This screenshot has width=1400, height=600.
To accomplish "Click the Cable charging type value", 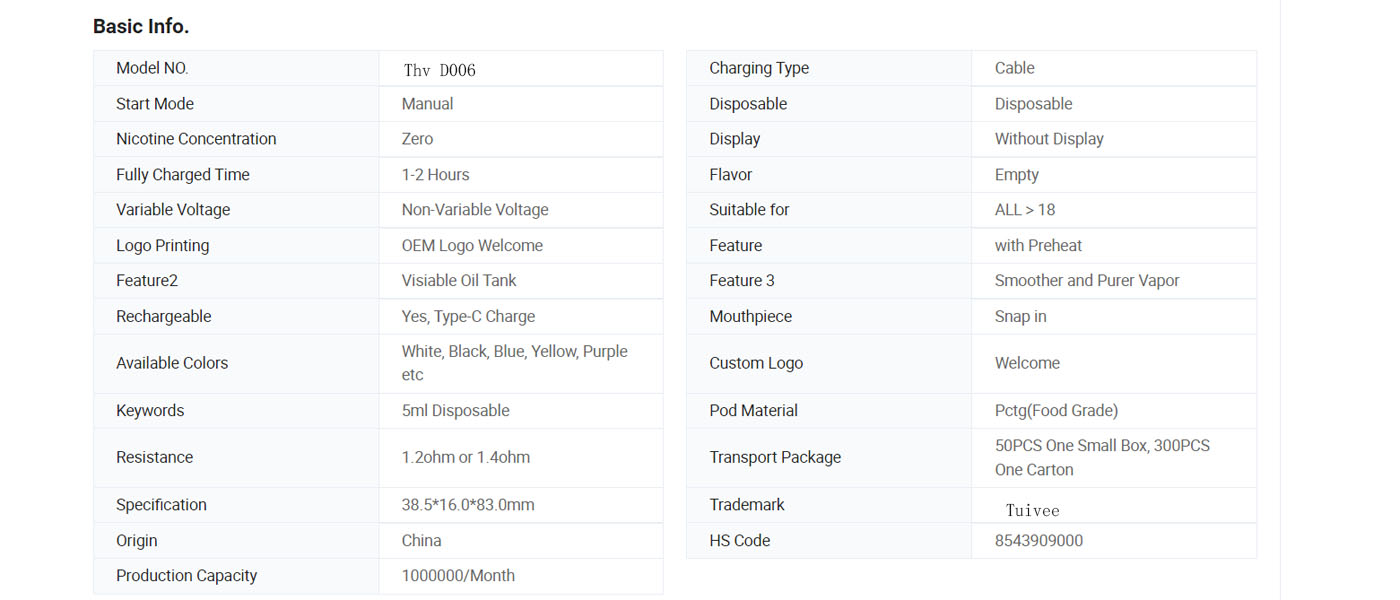I will tap(1014, 69).
